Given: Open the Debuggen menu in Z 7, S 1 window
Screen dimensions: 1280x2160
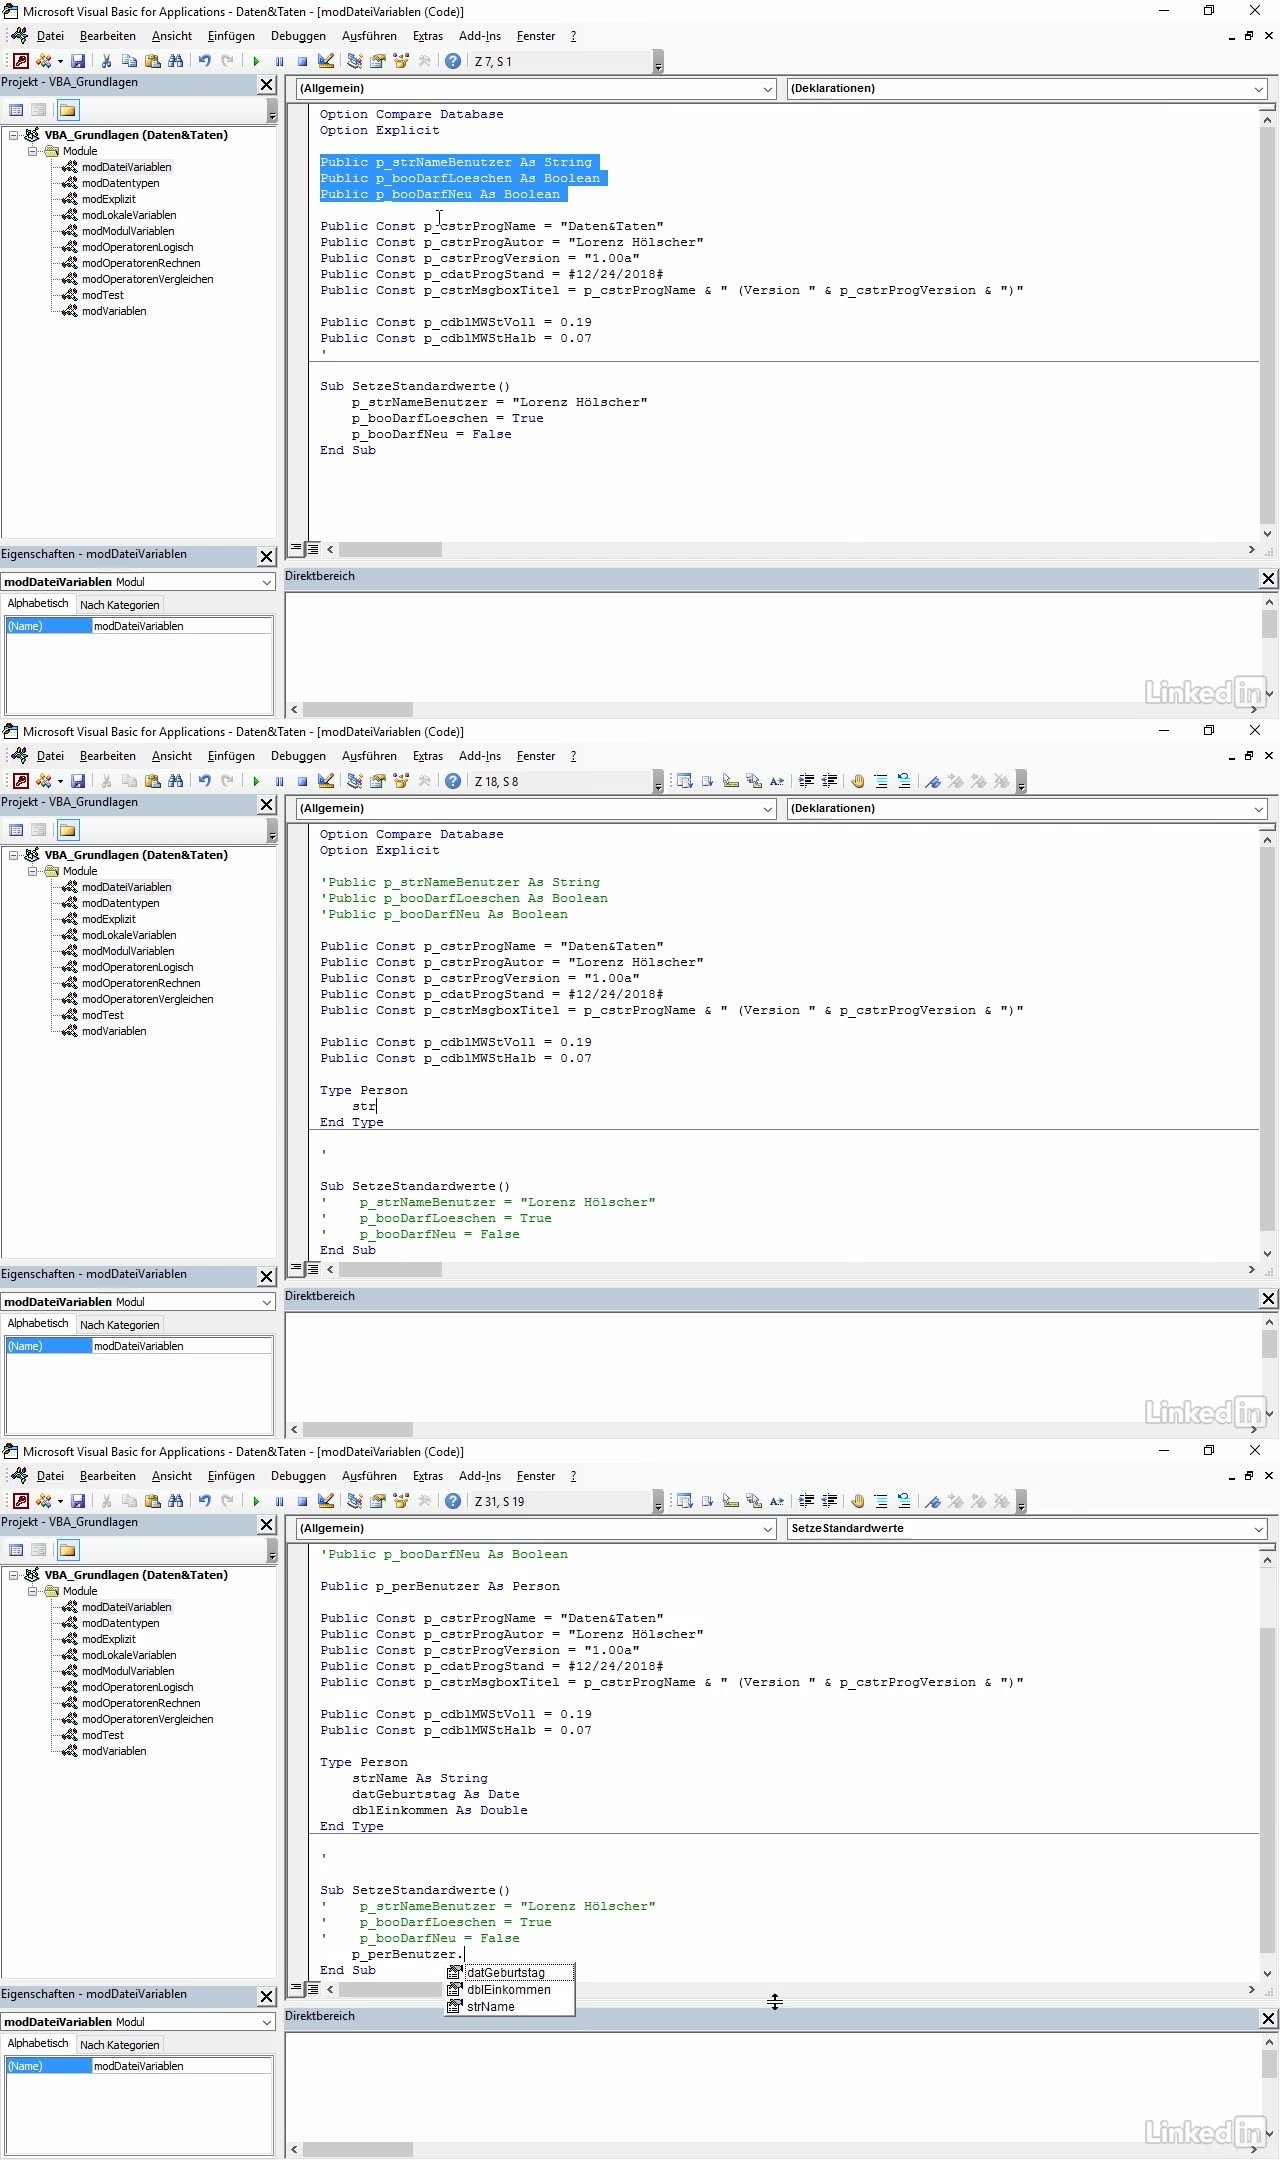Looking at the screenshot, I should pos(298,36).
